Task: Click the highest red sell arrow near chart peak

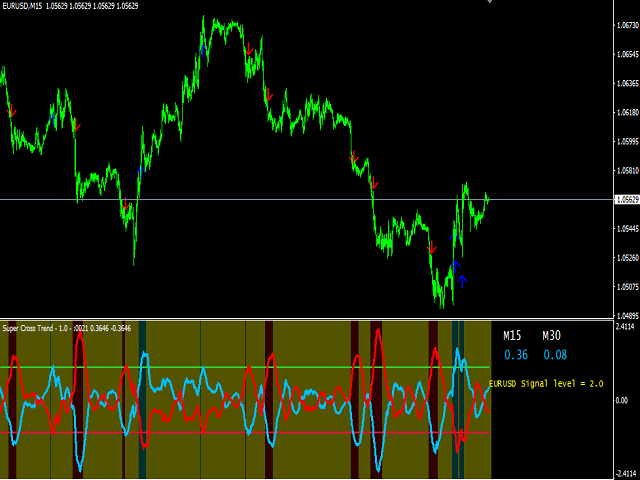Action: (248, 45)
